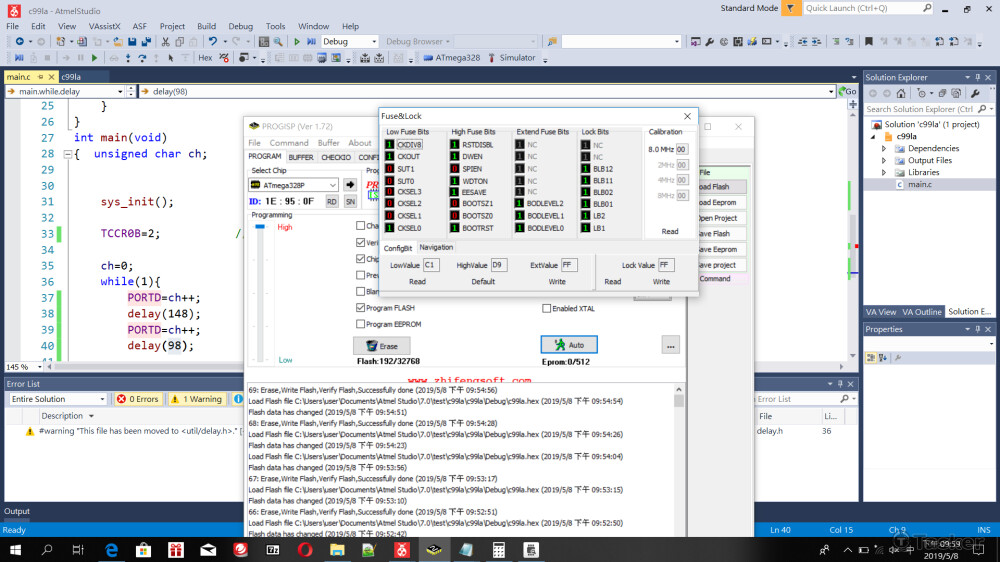Image resolution: width=1000 pixels, height=562 pixels.
Task: Click the Start Without Debugging play icon
Action: tap(297, 42)
